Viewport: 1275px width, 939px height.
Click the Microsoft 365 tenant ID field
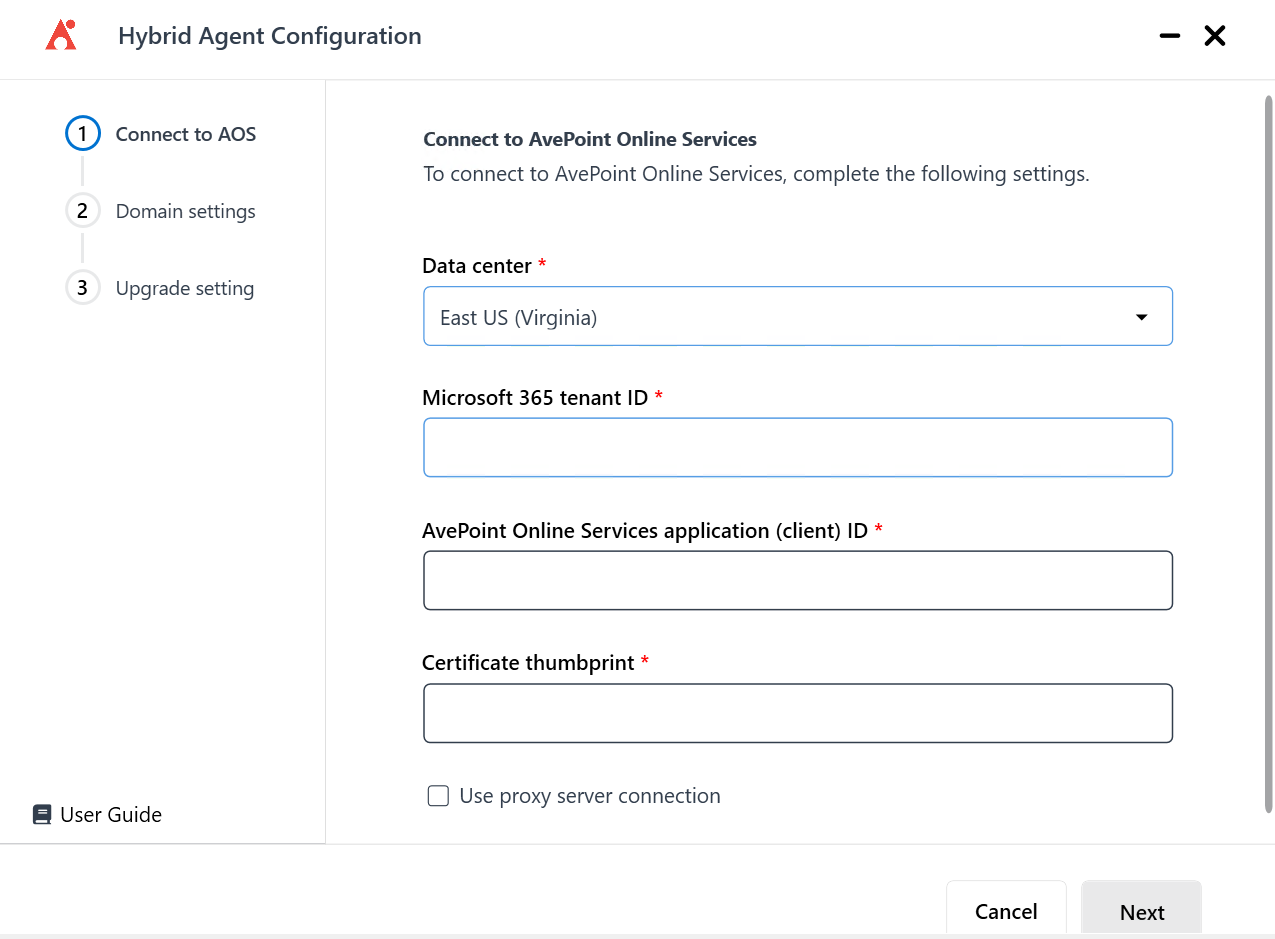[x=798, y=447]
